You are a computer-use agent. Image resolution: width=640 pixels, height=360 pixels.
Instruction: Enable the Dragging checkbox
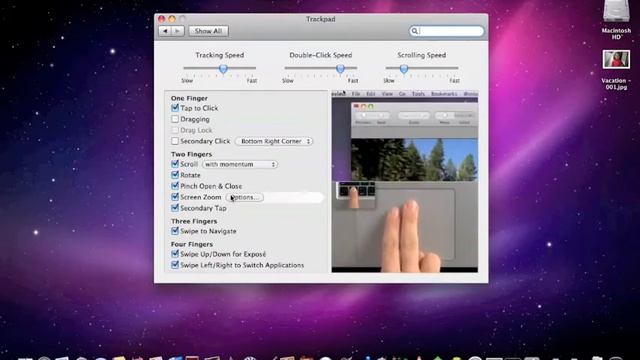point(175,119)
